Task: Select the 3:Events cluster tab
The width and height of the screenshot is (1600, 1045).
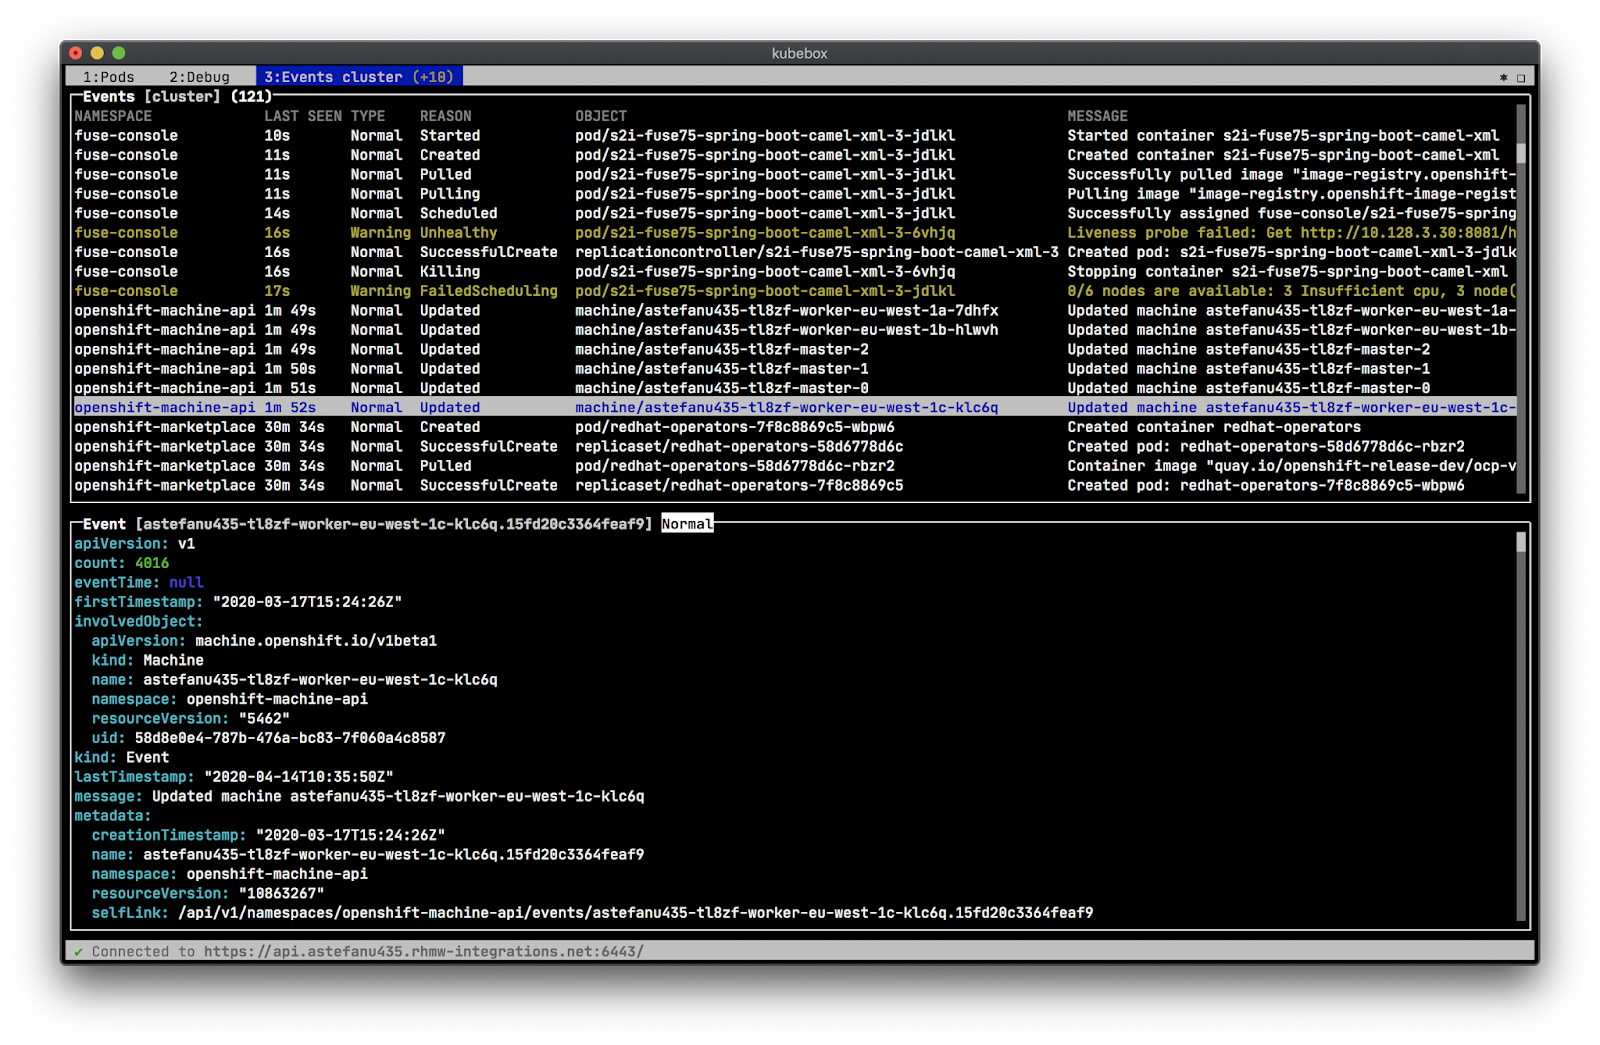Action: [x=359, y=77]
